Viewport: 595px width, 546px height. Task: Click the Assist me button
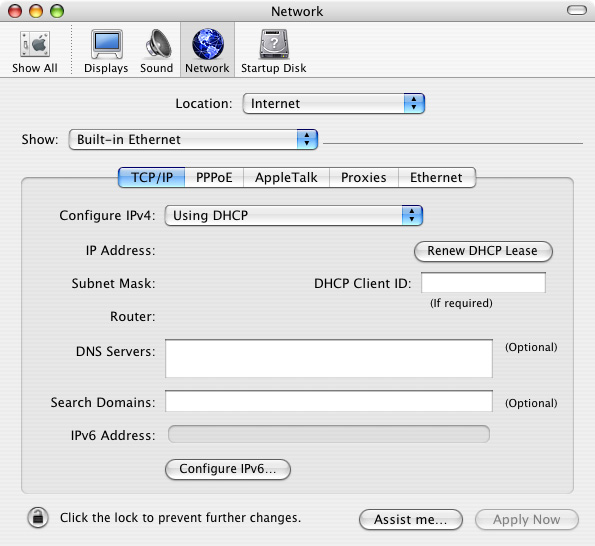pos(411,519)
